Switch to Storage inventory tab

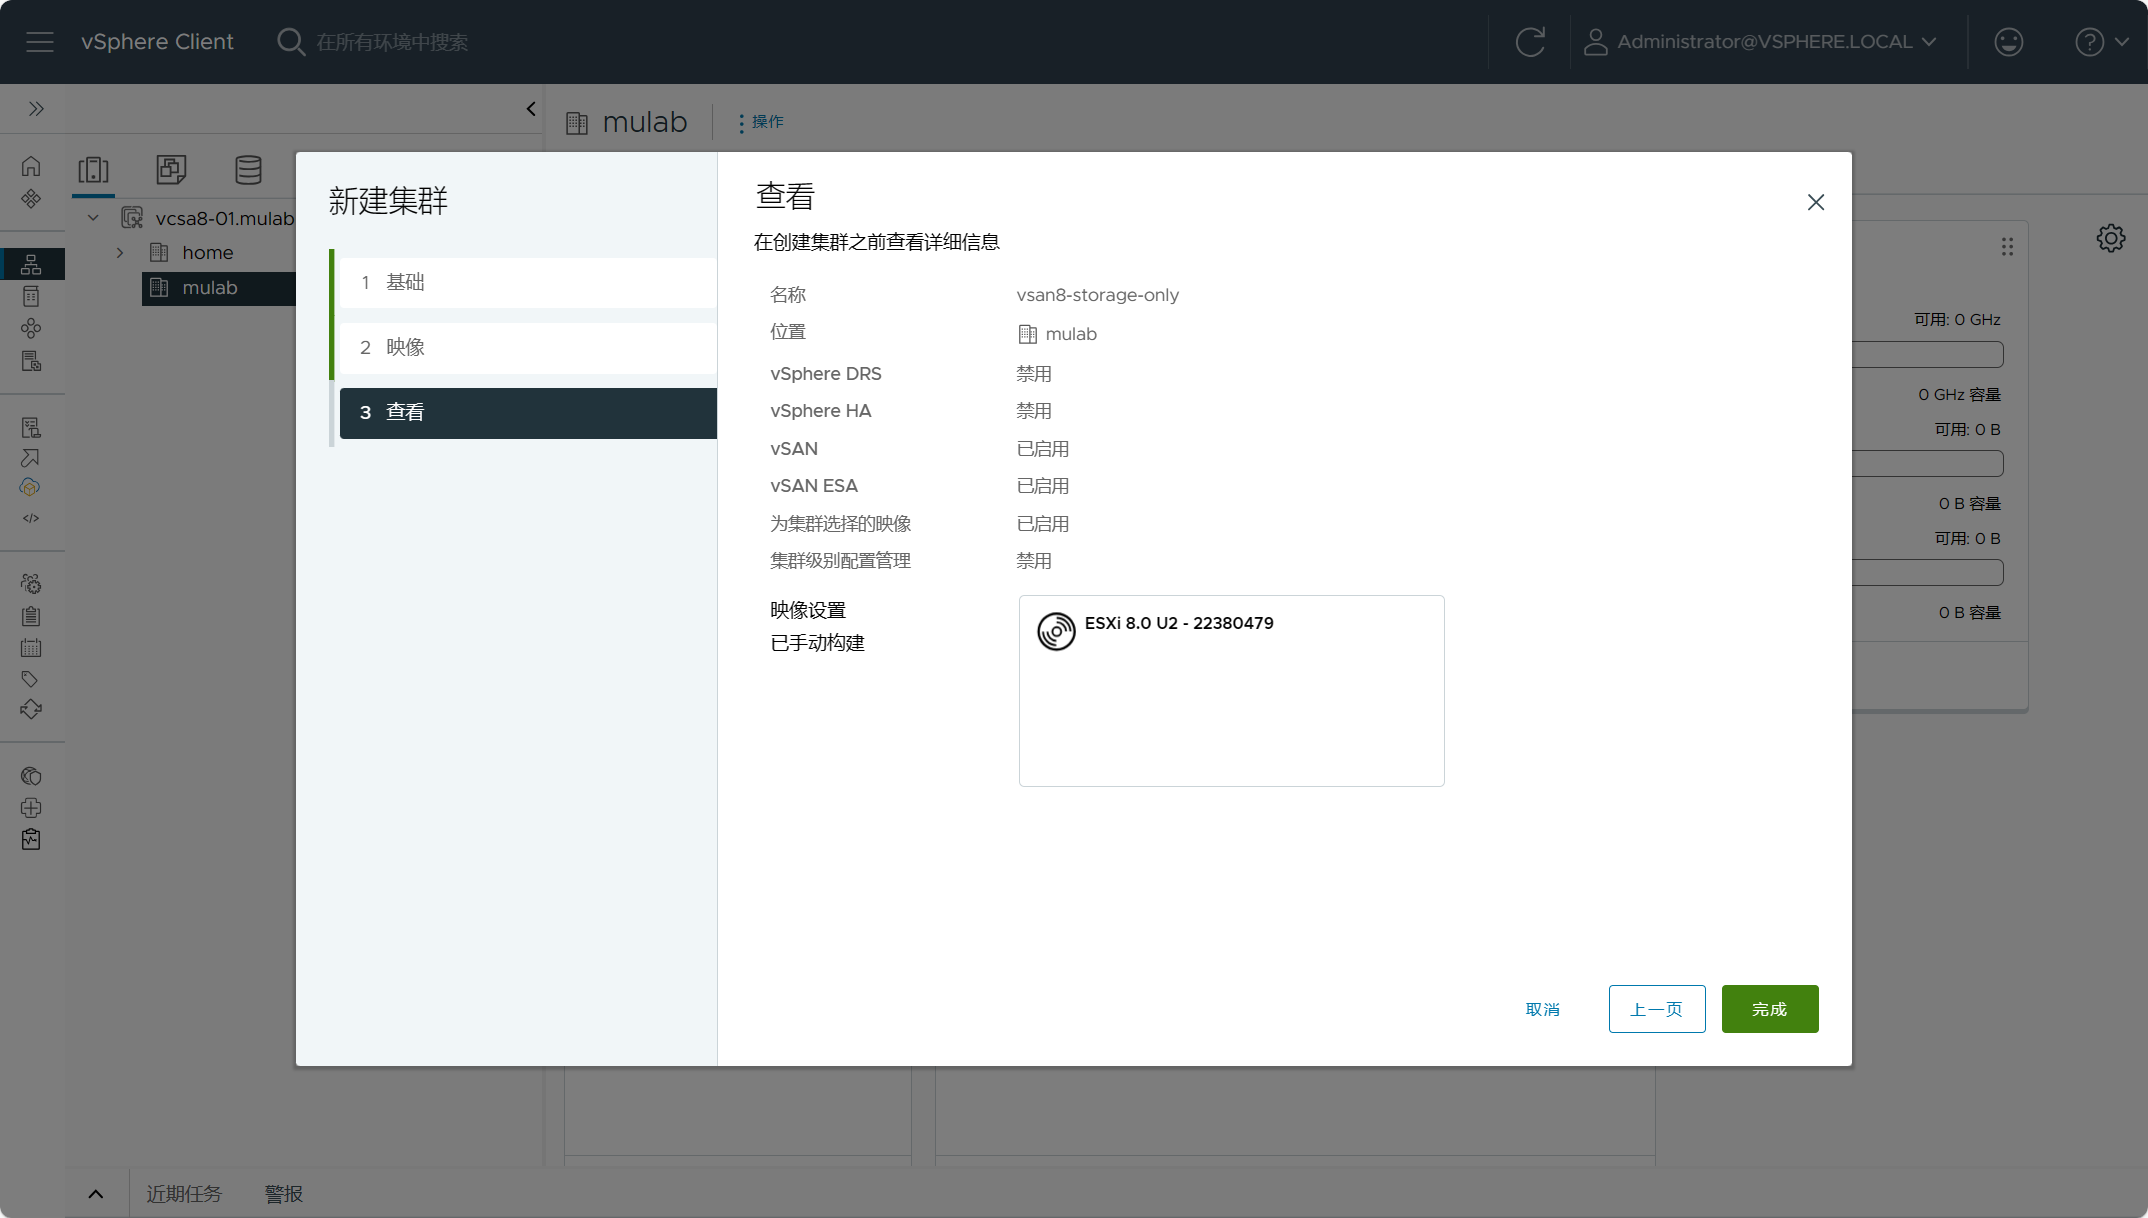click(248, 170)
